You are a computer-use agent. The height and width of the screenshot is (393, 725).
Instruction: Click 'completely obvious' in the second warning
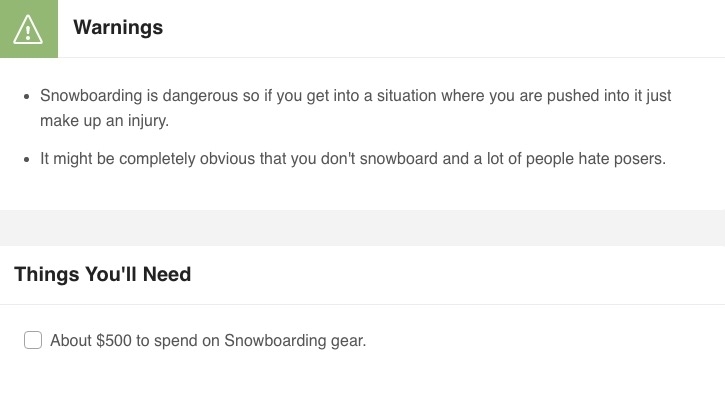(x=187, y=159)
